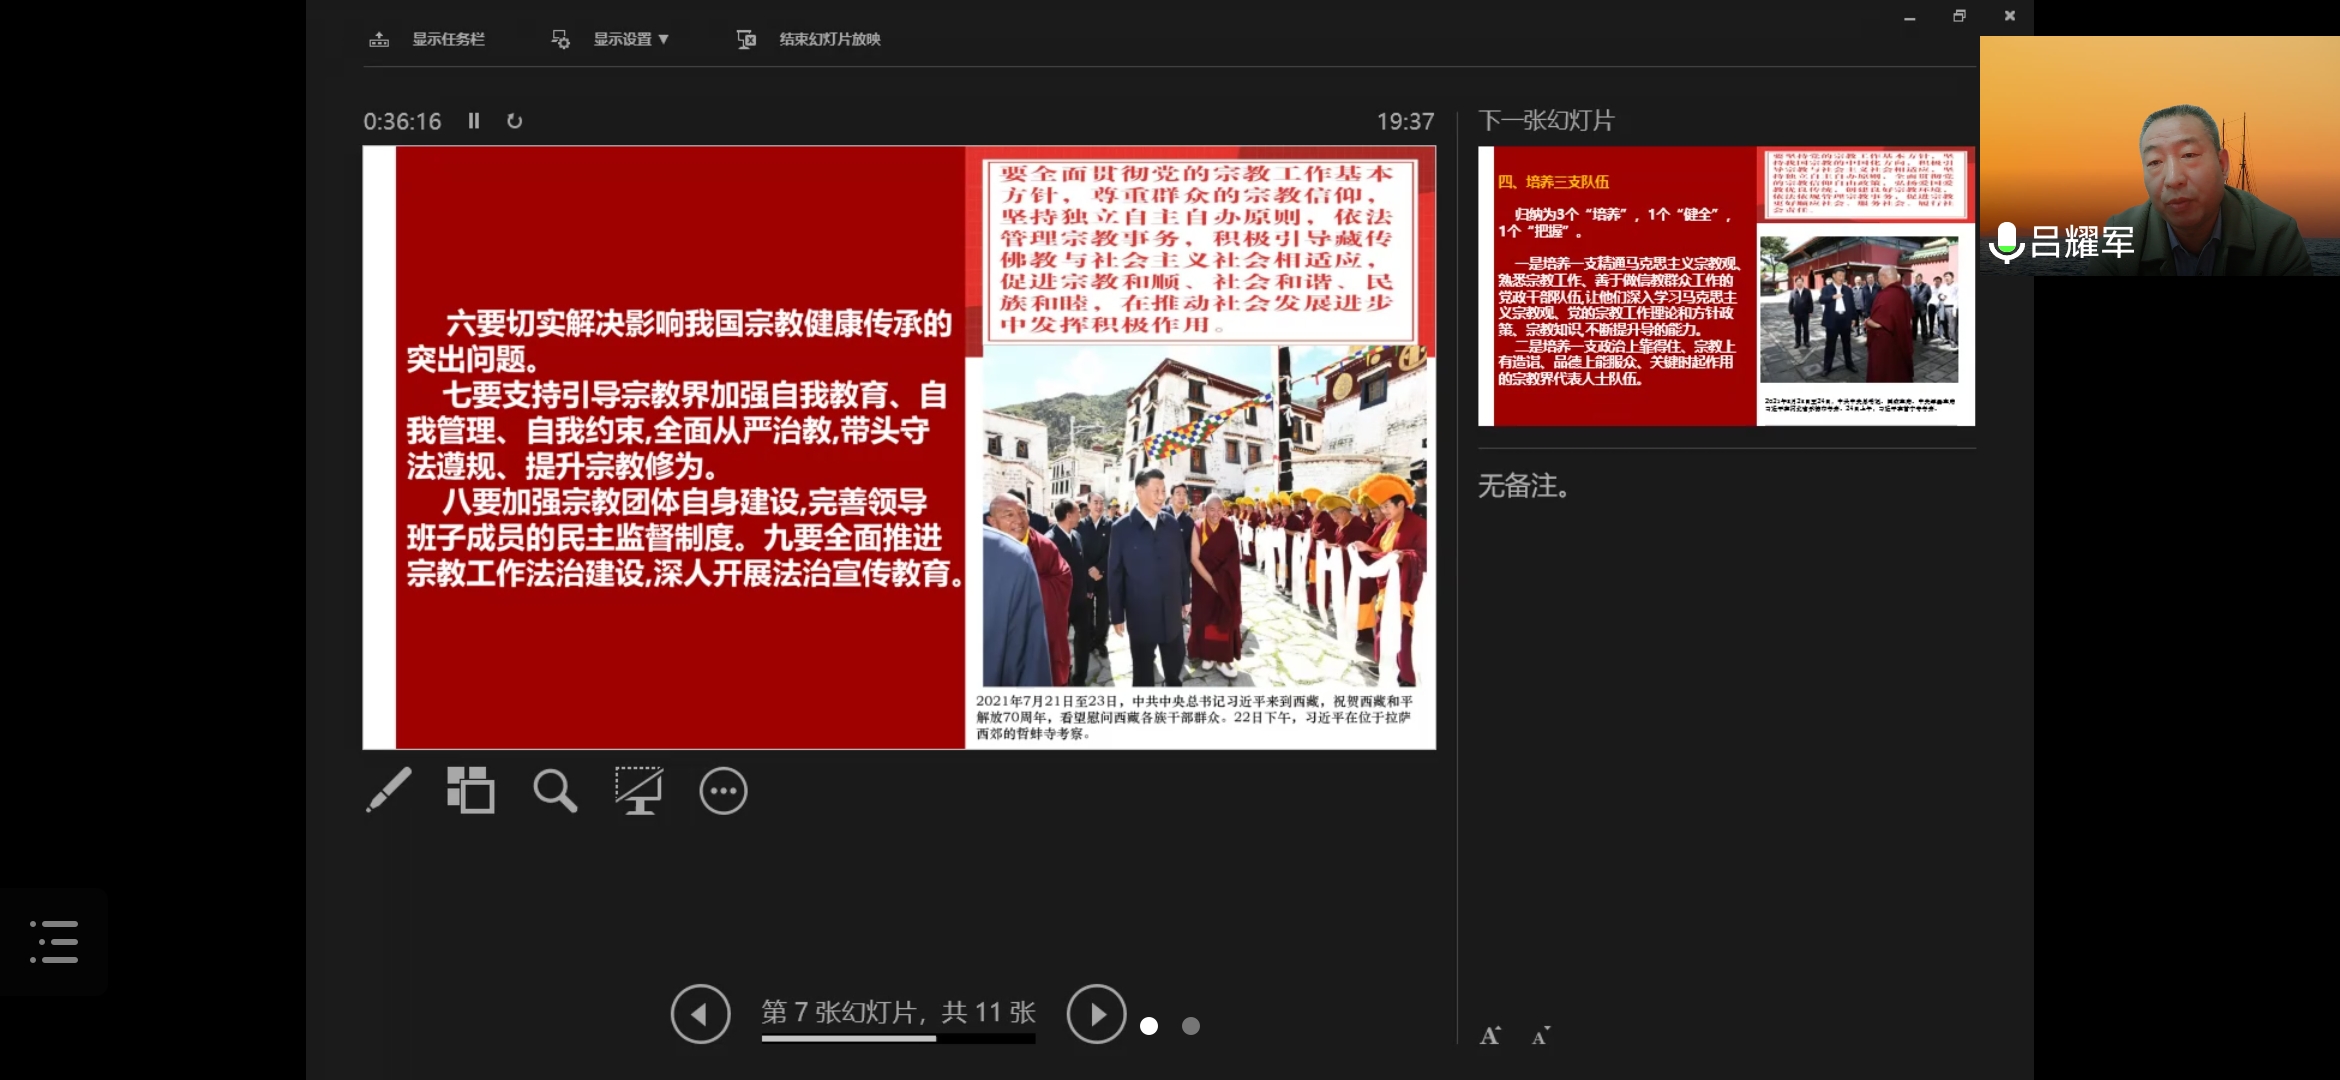
Task: Click the microphone icon beside 吕耀军
Action: pos(2006,243)
